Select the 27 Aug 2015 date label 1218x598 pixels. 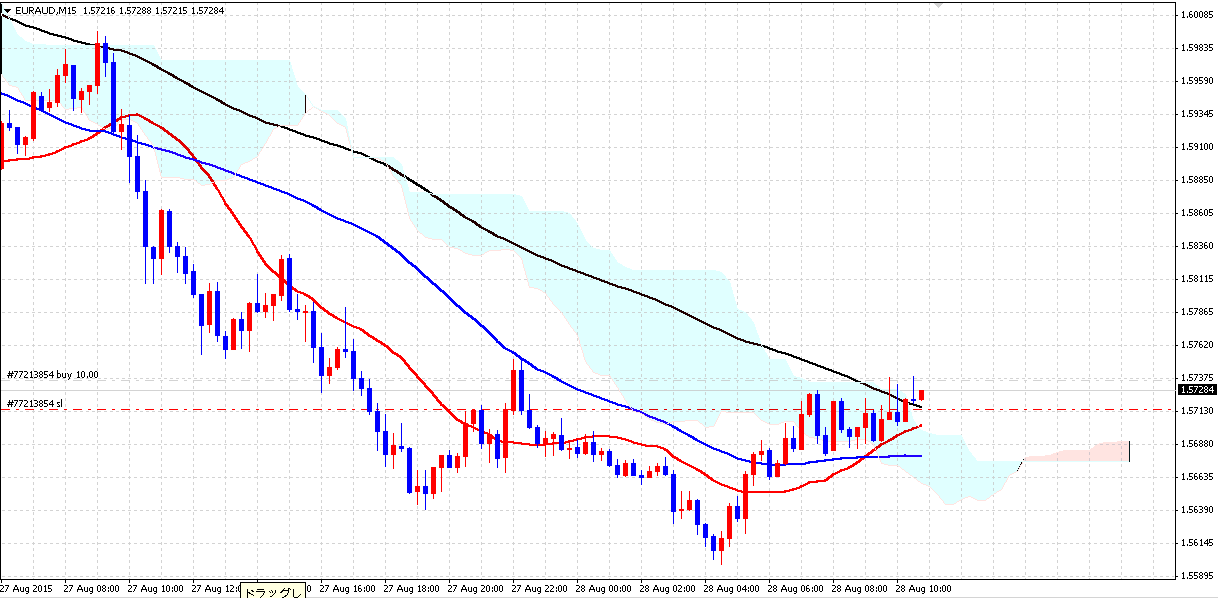click(x=28, y=589)
